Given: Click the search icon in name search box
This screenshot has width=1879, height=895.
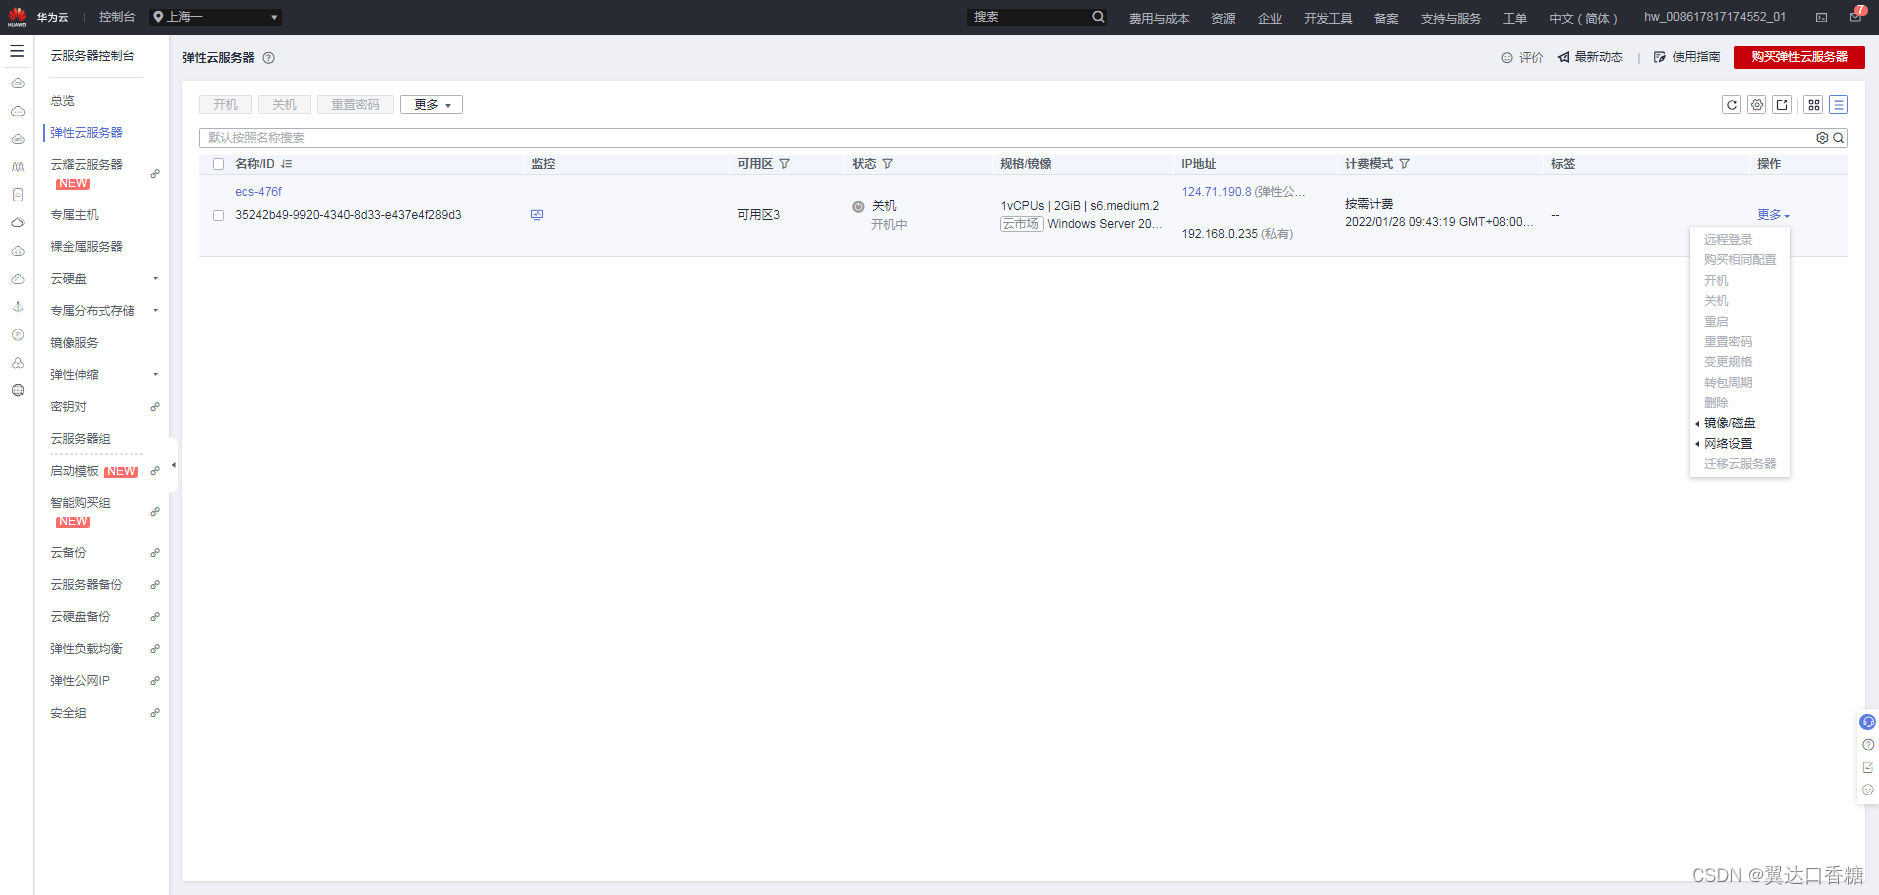Looking at the screenshot, I should click(1839, 138).
